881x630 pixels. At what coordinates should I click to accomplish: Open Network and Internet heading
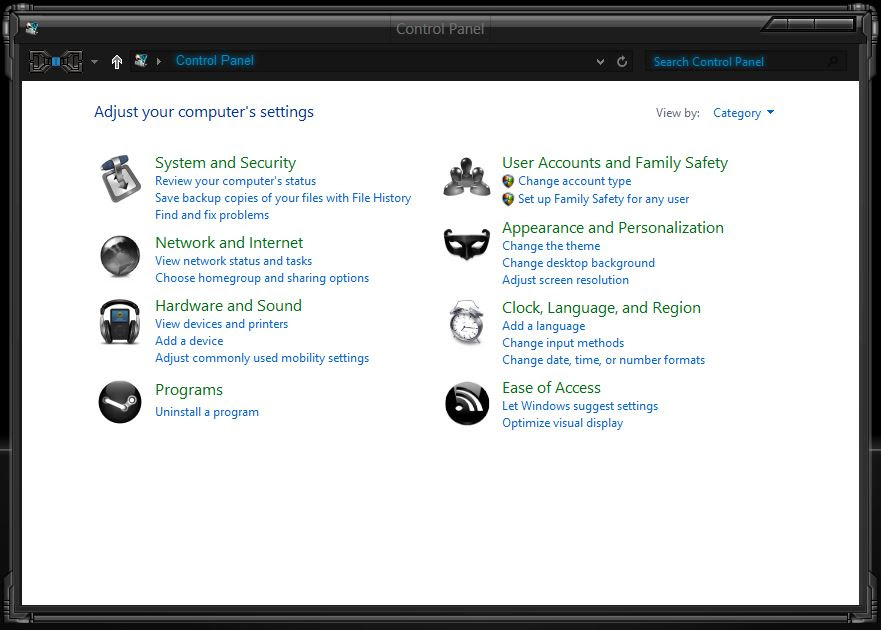pos(229,243)
